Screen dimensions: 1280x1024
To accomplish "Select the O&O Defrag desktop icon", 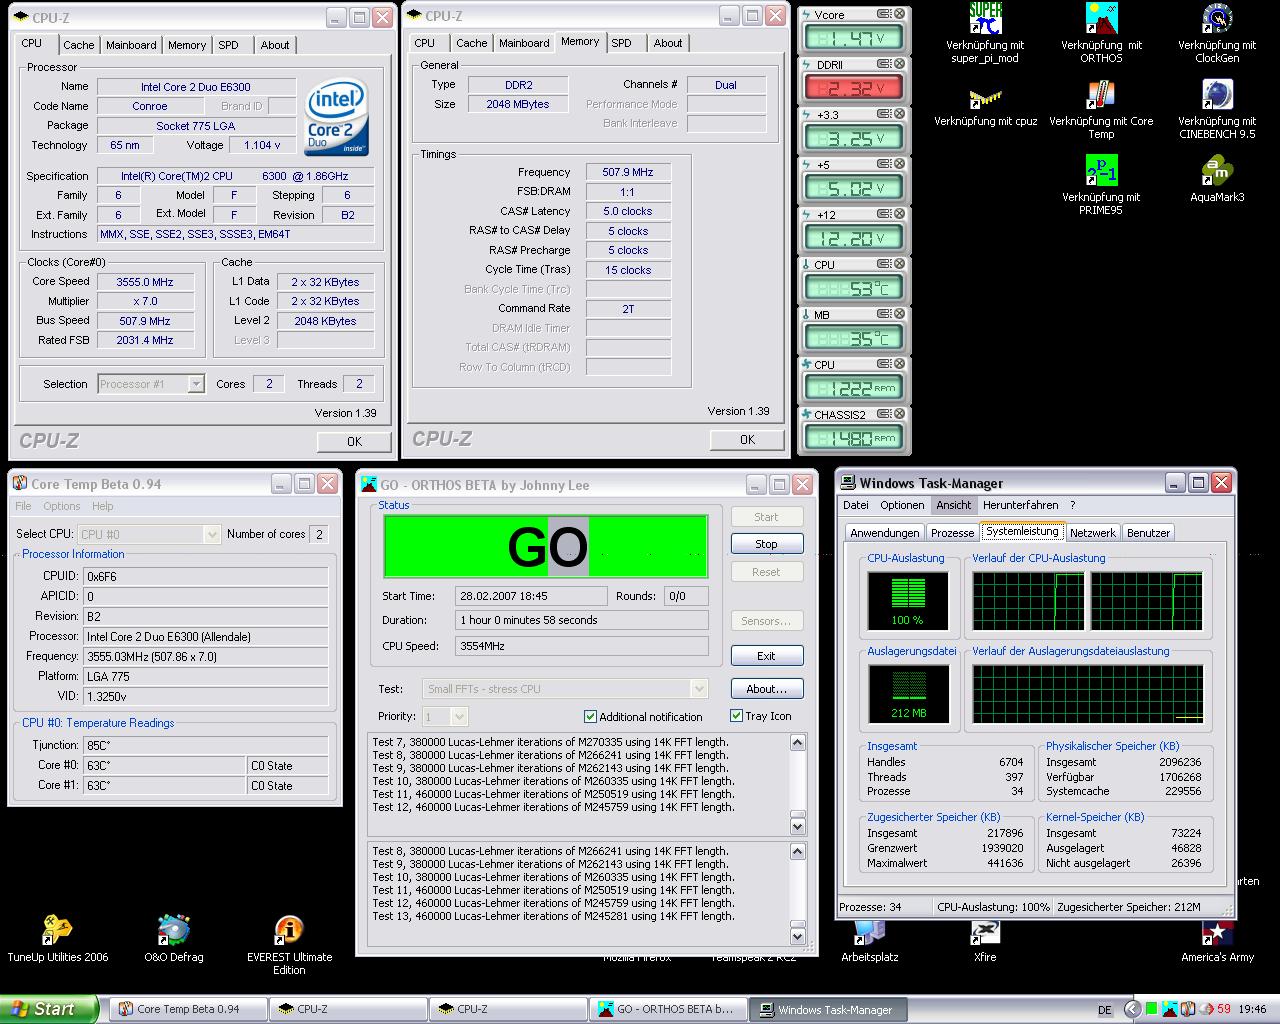I will (x=174, y=939).
